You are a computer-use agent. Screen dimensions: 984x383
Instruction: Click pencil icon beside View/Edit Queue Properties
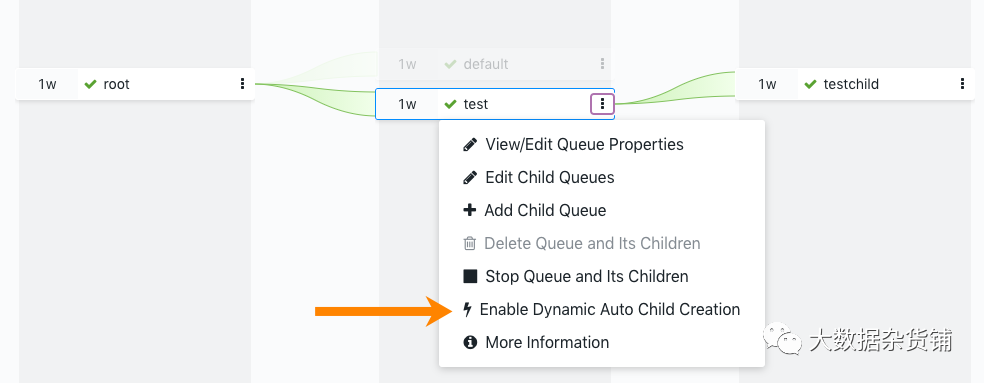point(469,144)
